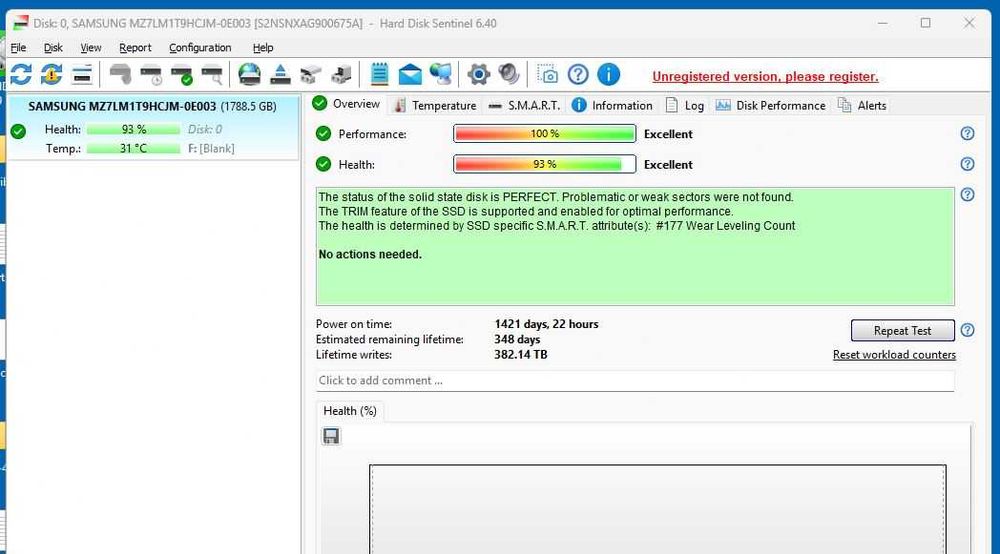
Task: Click the blue Refresh arrows toolbar icon
Action: point(21,75)
